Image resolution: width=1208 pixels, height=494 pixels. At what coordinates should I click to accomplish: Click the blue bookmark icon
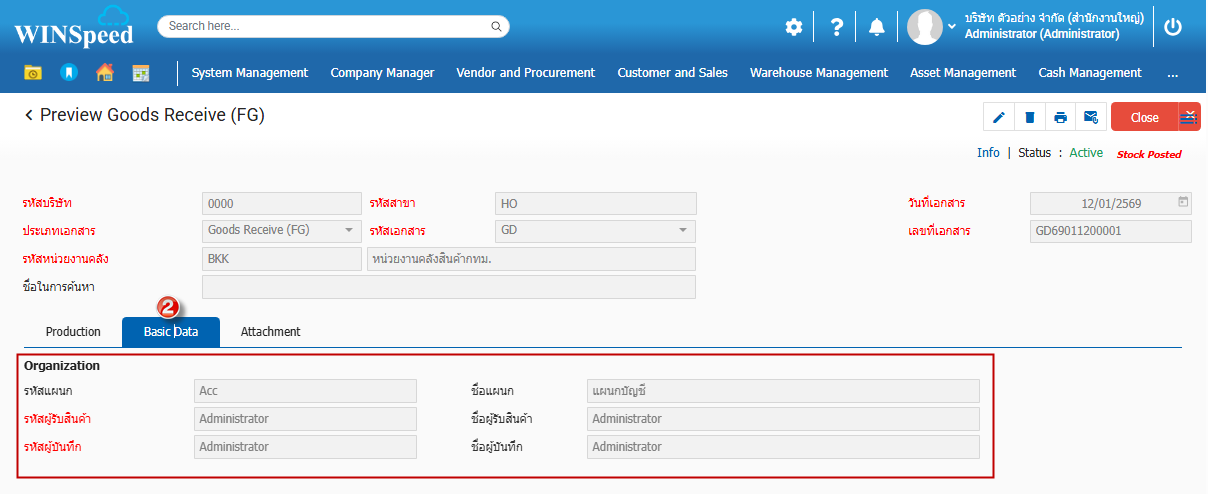(68, 73)
